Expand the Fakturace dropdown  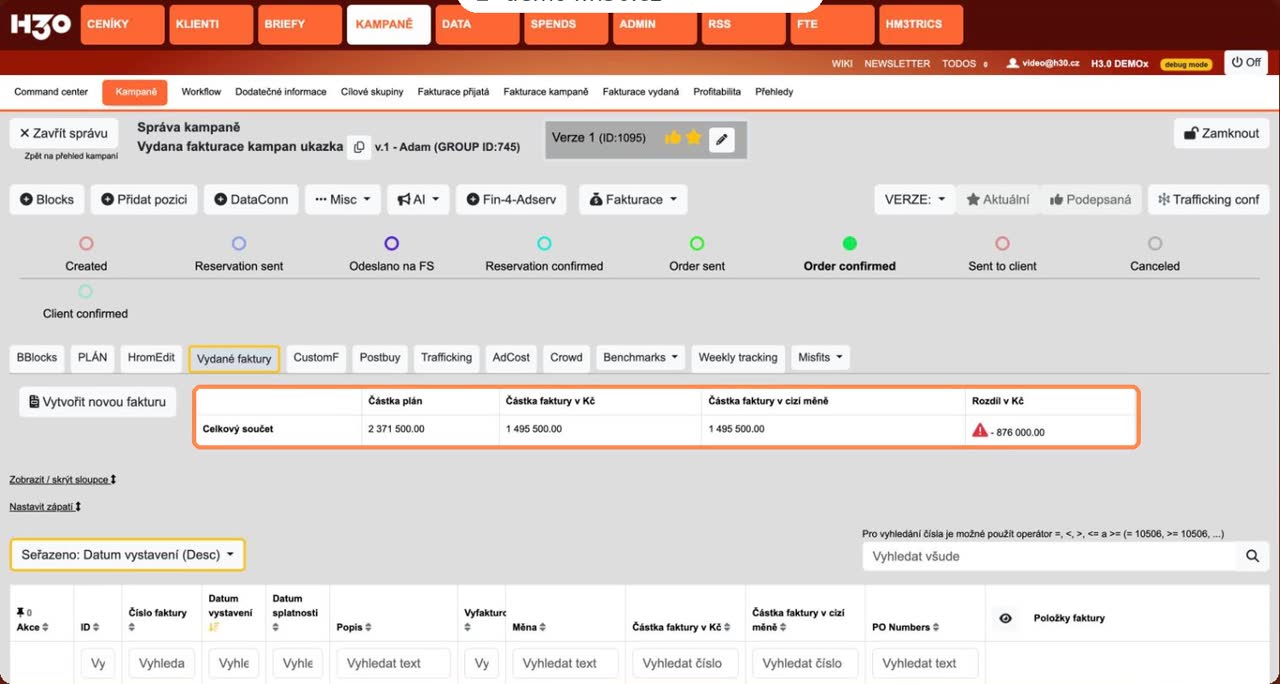(633, 199)
